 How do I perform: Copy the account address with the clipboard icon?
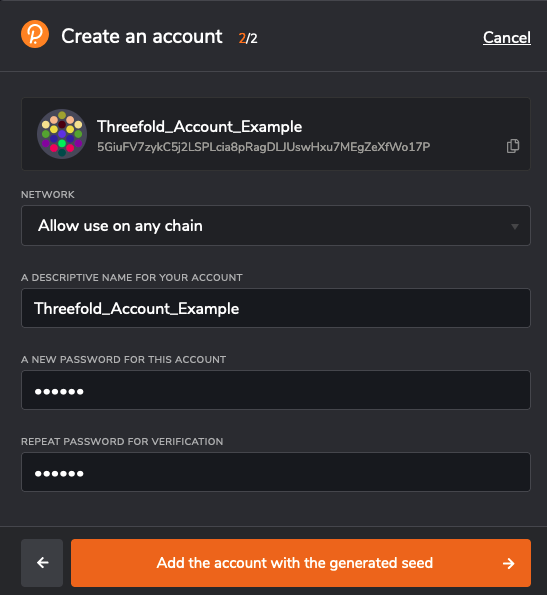[x=513, y=146]
